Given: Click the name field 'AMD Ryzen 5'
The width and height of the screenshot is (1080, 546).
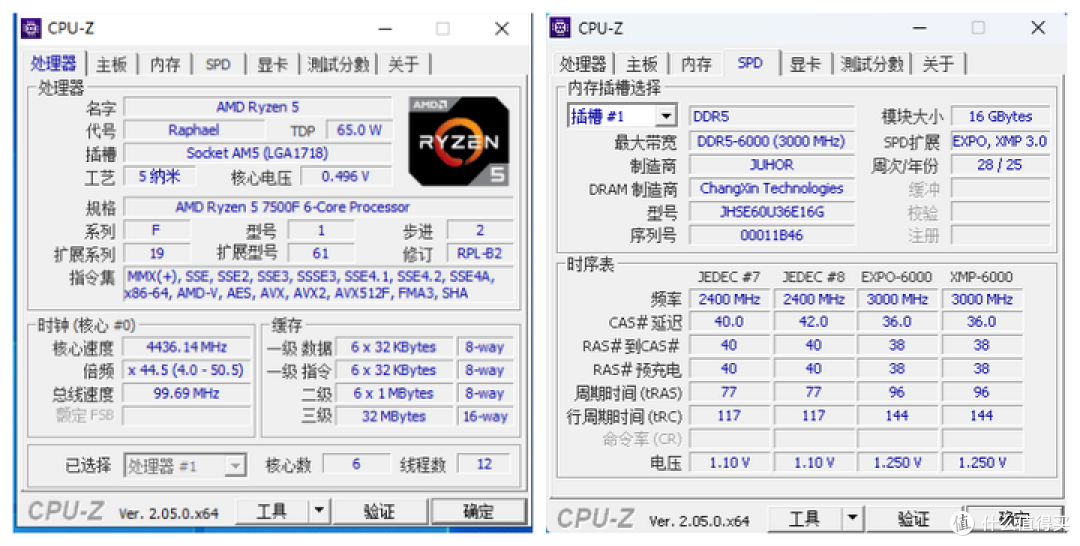Looking at the screenshot, I should pos(258,107).
